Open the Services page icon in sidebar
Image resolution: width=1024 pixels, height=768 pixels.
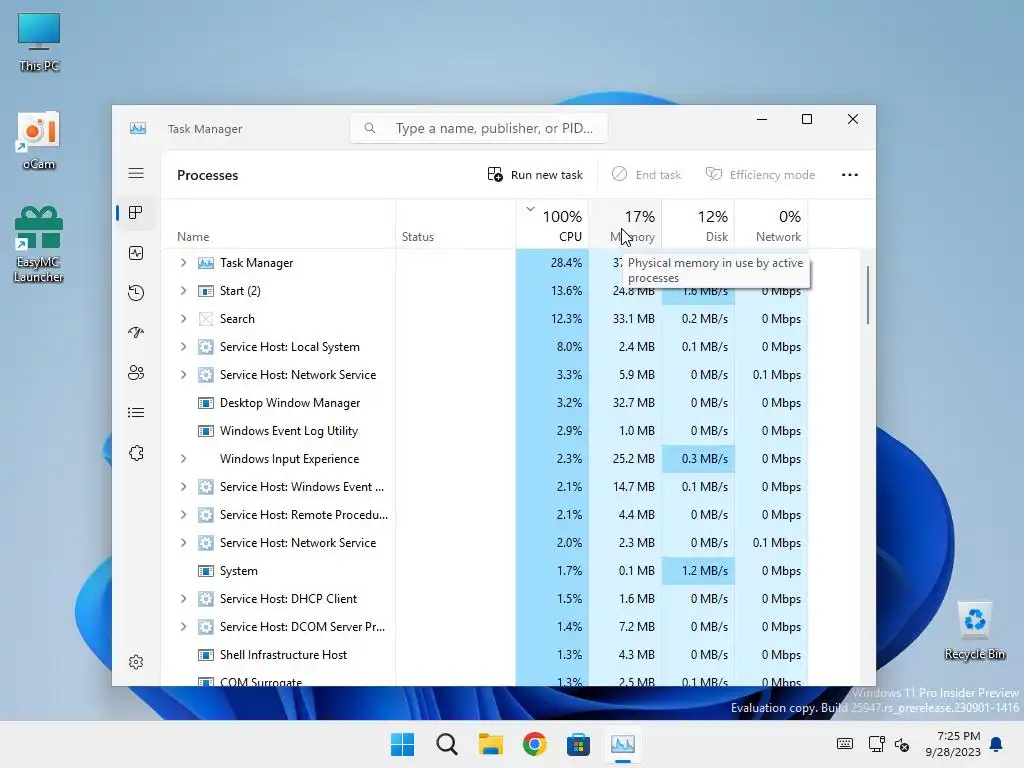point(136,453)
